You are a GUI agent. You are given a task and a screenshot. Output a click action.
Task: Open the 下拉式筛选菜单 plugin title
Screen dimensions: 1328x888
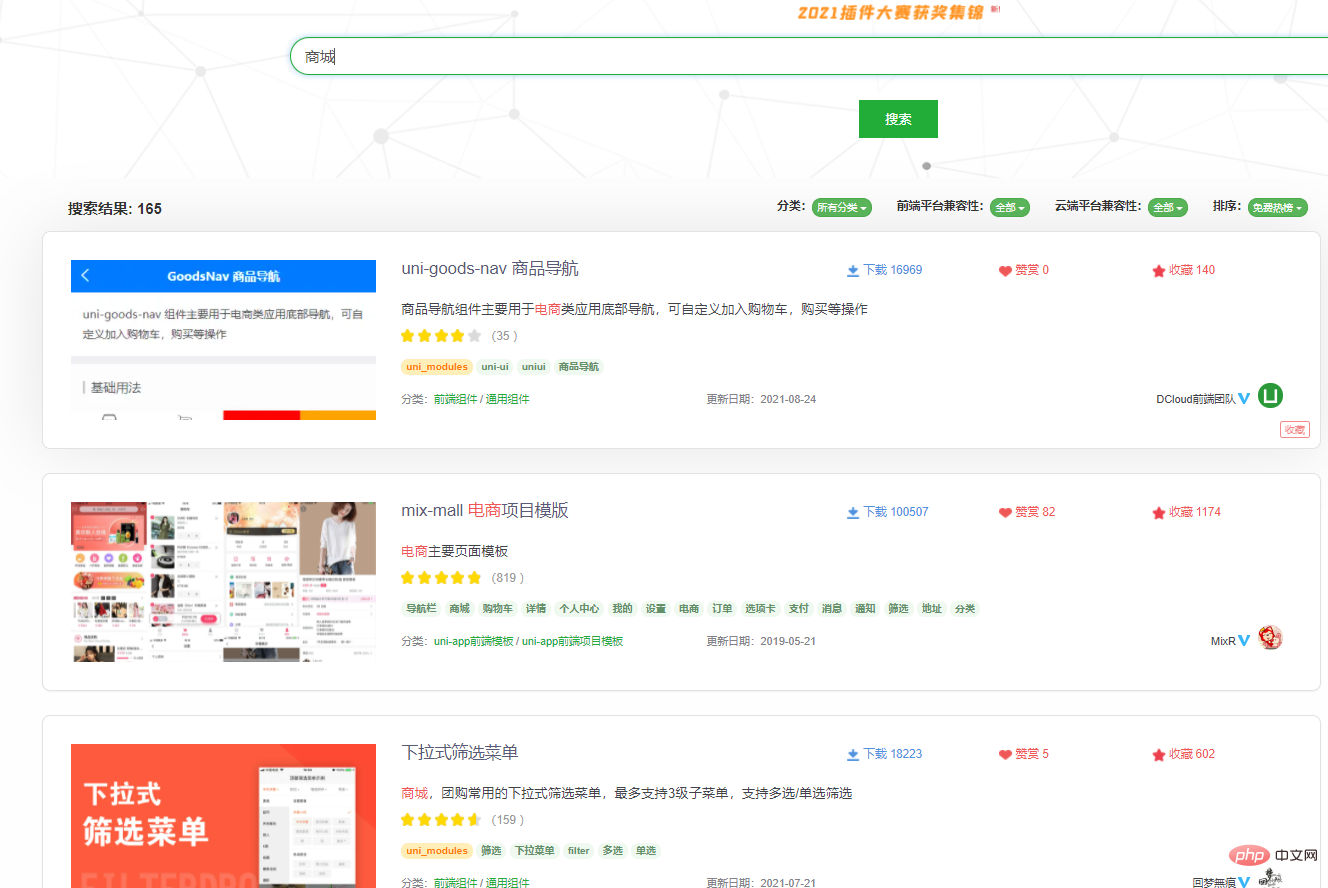(x=460, y=753)
